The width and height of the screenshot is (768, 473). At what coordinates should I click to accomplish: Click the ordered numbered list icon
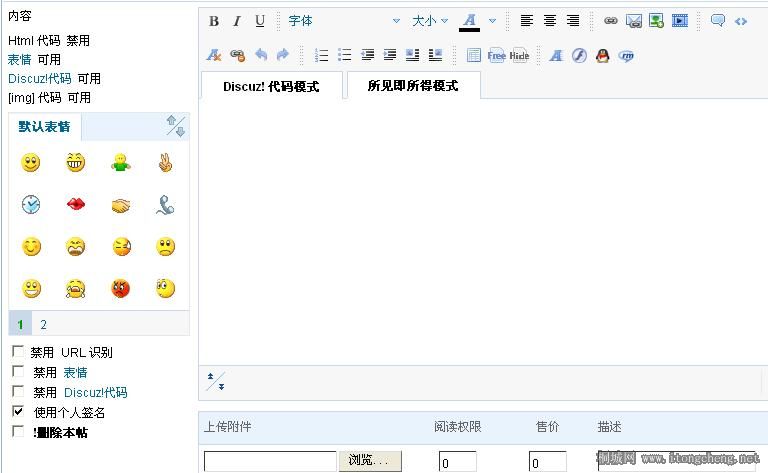tap(322, 55)
